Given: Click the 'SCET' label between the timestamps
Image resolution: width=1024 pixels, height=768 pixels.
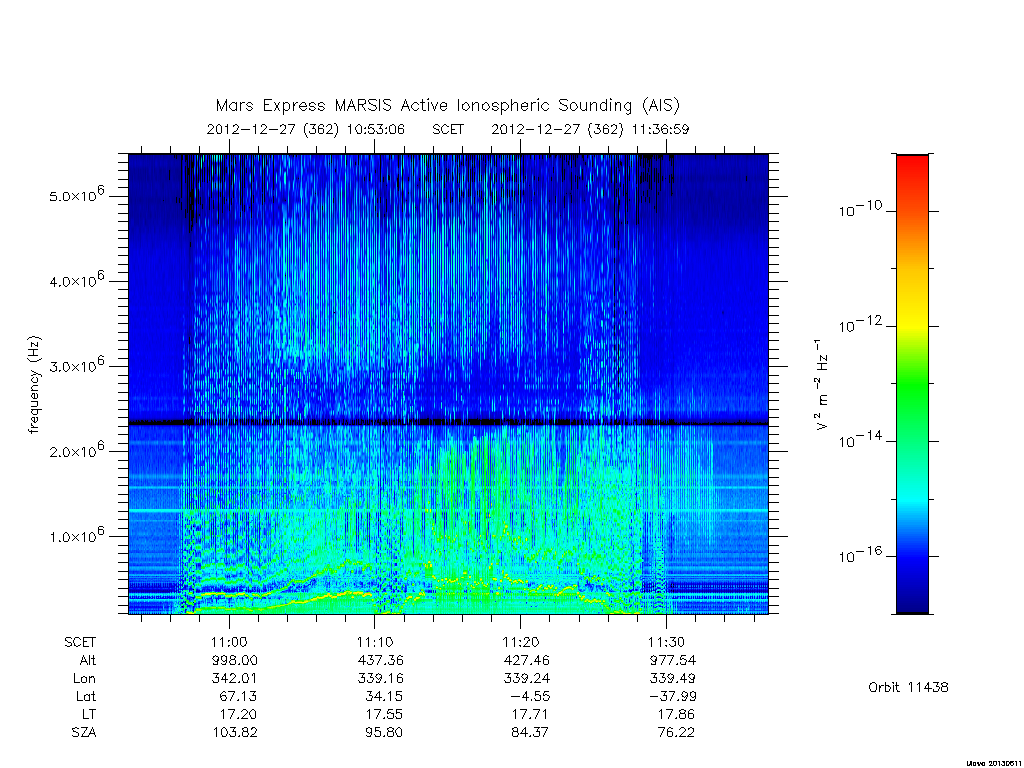Looking at the screenshot, I should (448, 129).
